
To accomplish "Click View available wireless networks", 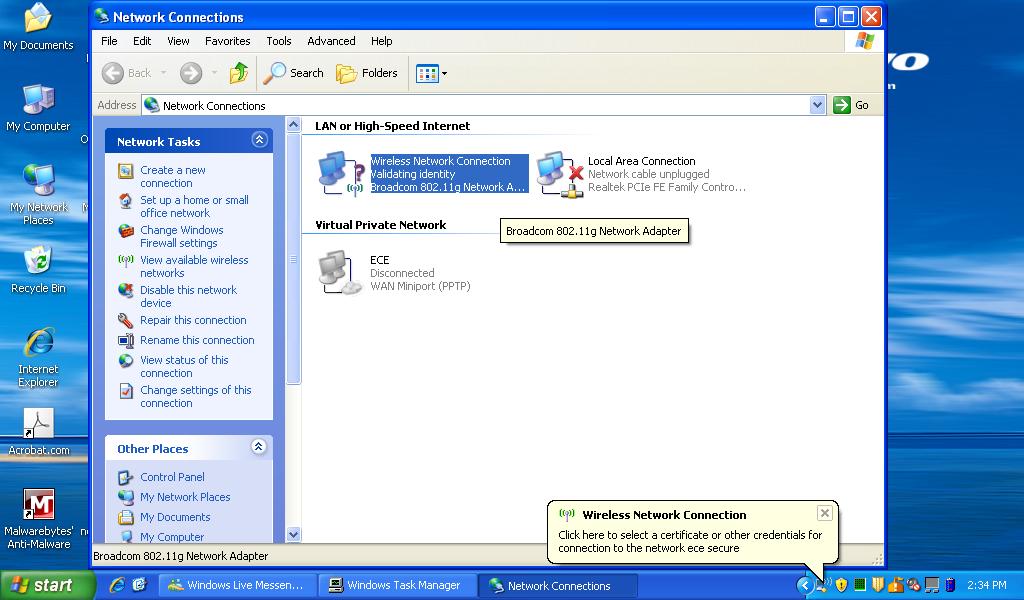I will (194, 266).
